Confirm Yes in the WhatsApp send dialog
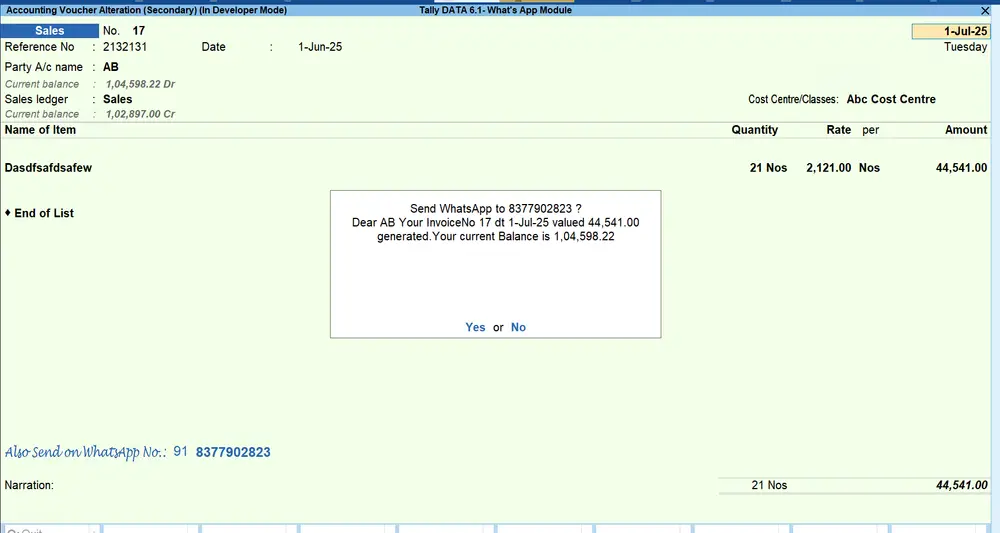Viewport: 1000px width, 533px height. [475, 327]
